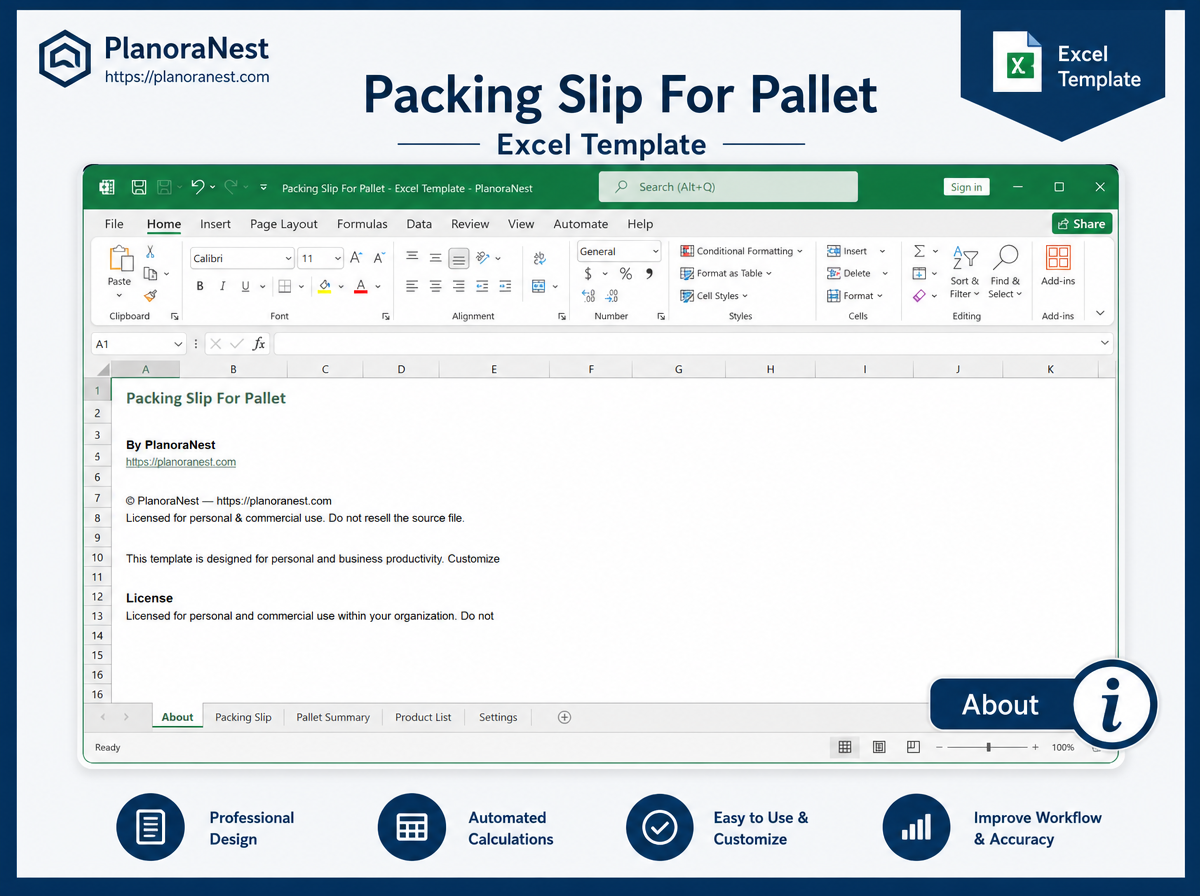The image size is (1200, 896).
Task: Click the Sign in button
Action: [966, 187]
